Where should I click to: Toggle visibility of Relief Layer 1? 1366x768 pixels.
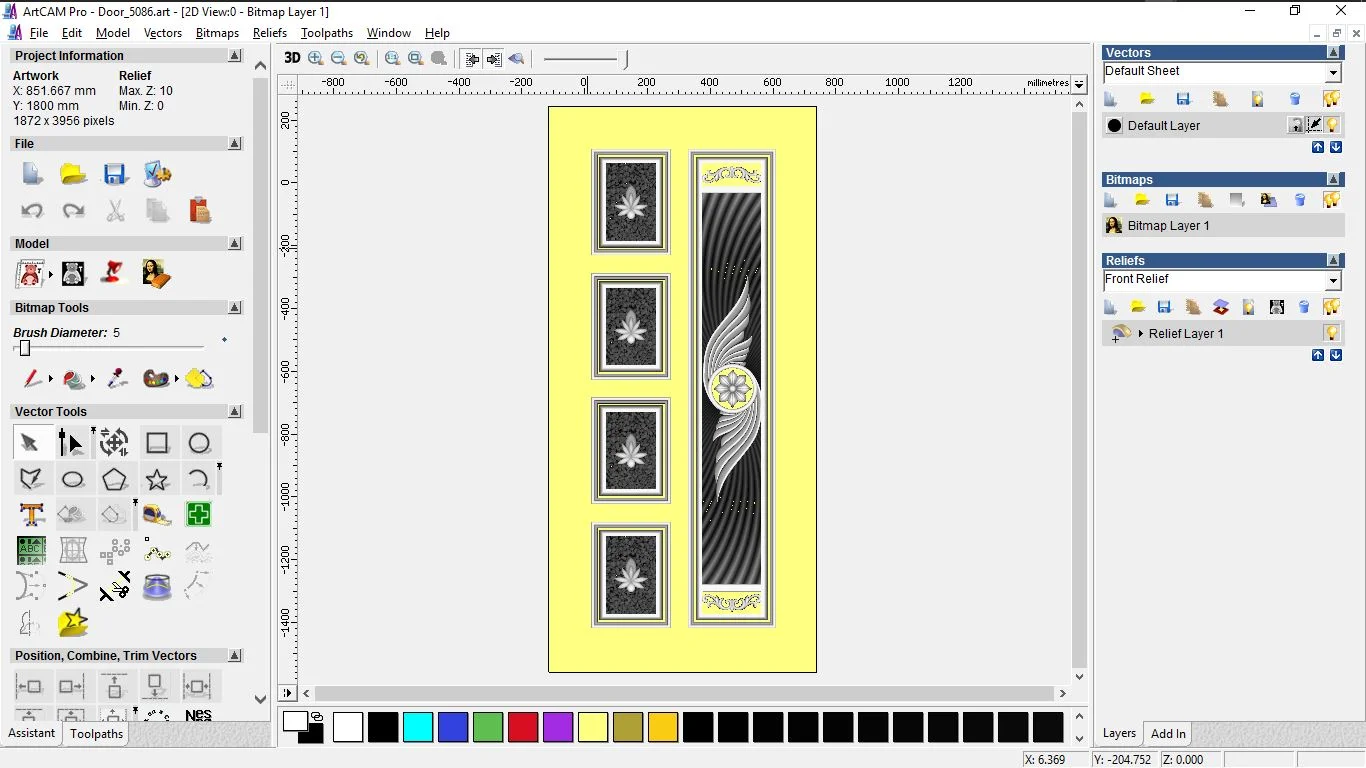pos(1332,332)
